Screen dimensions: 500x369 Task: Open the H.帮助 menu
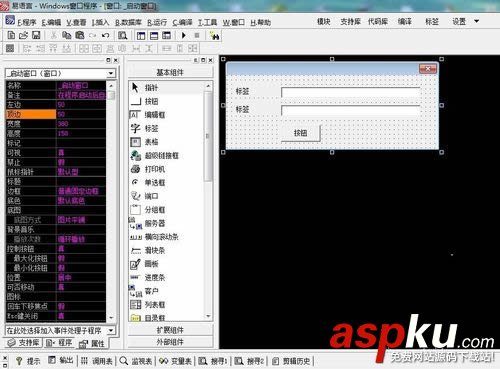(x=260, y=22)
